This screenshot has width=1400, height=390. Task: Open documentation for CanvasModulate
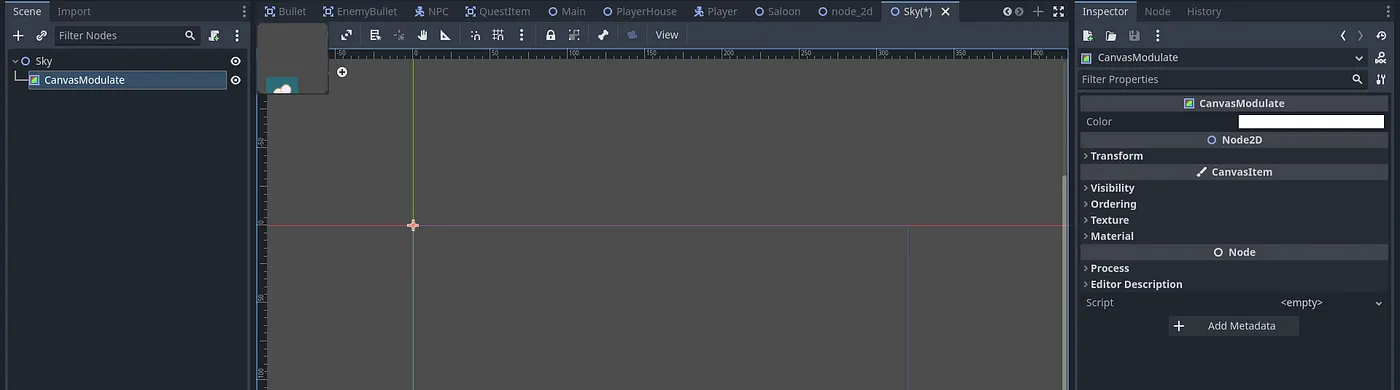tap(1380, 57)
